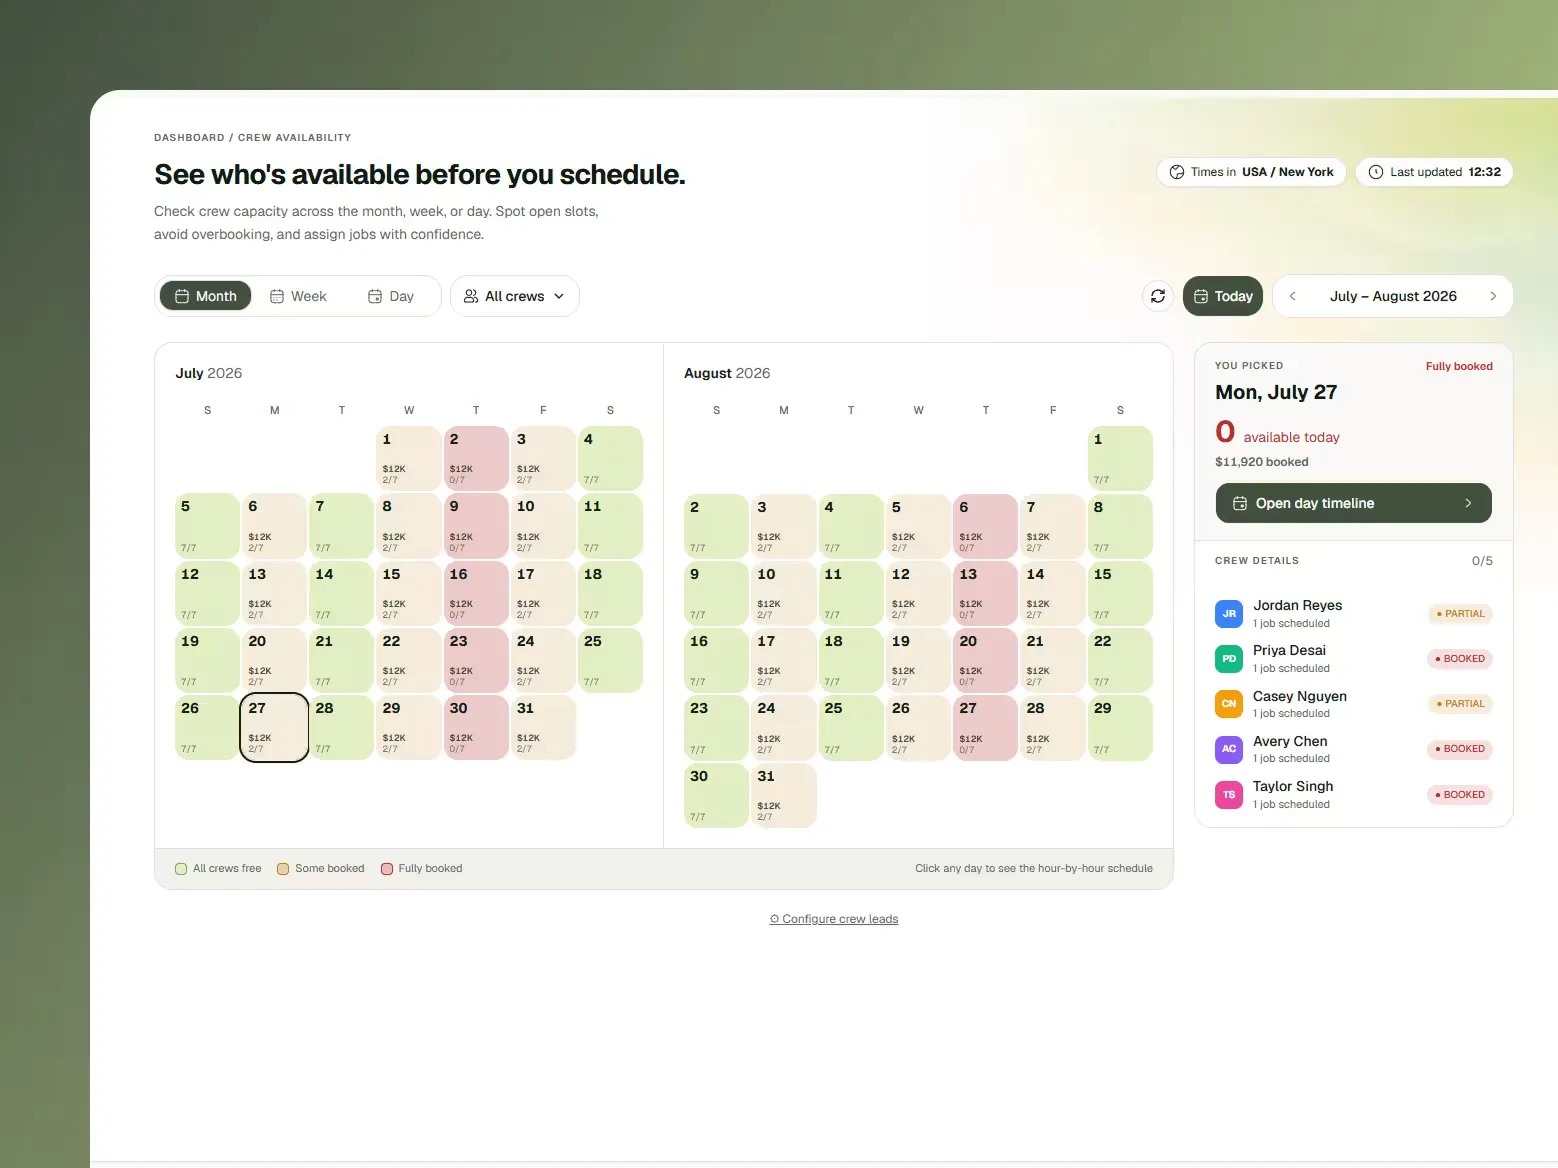This screenshot has height=1168, width=1558.
Task: Switch to Day view
Action: point(390,296)
